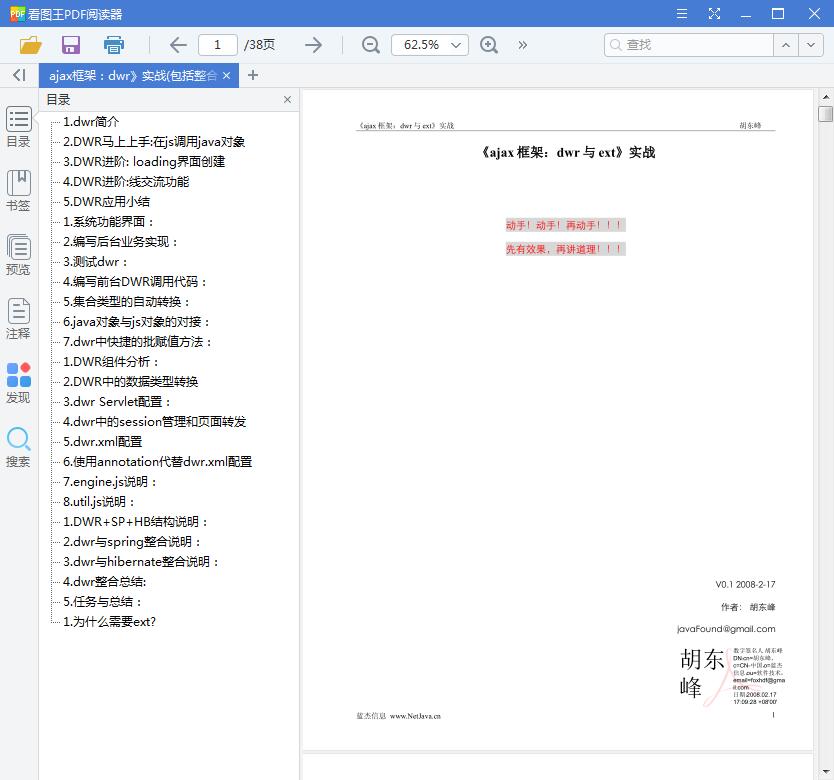Jump to 4.DWR进阶:线交流功能
This screenshot has width=834, height=780.
(x=126, y=182)
